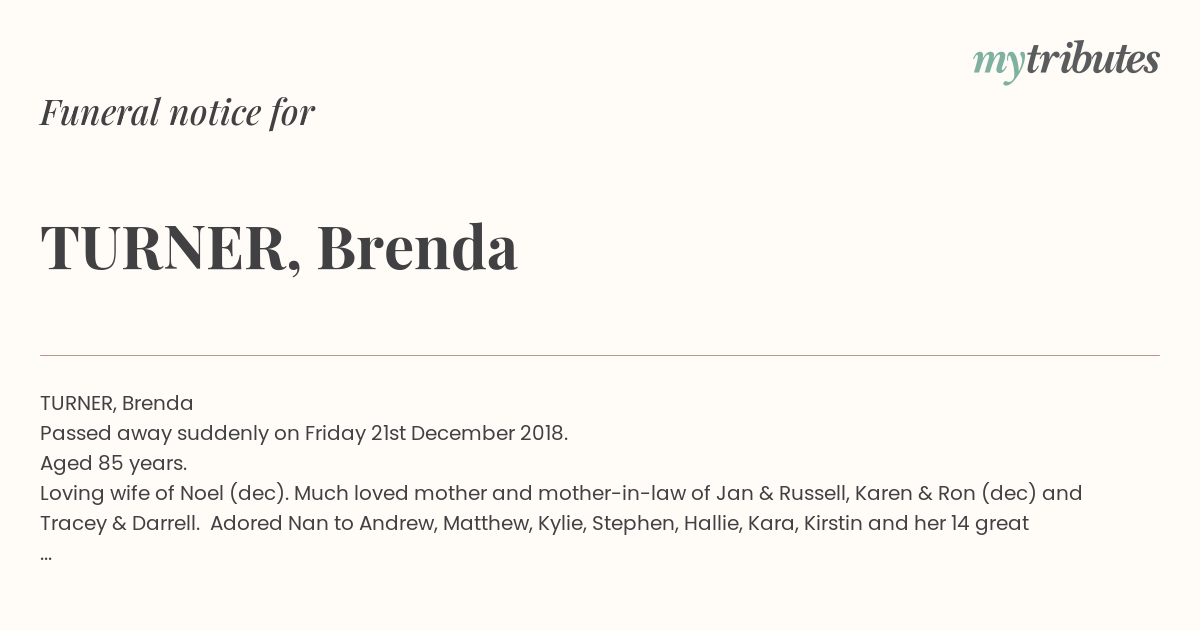The image size is (1200, 630).
Task: Click the names "Tracey & Darrell."
Action: [119, 523]
